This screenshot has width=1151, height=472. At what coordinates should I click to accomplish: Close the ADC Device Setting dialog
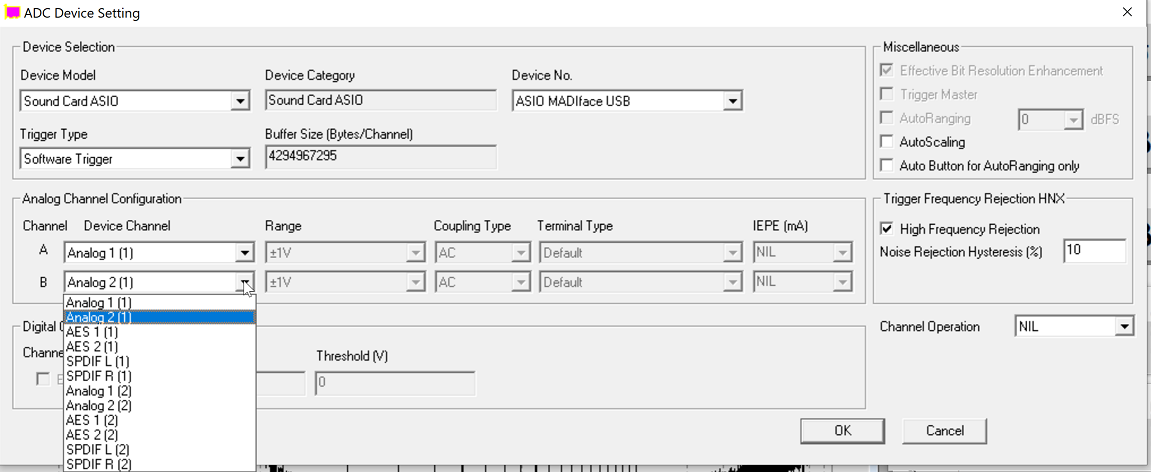[x=1127, y=13]
